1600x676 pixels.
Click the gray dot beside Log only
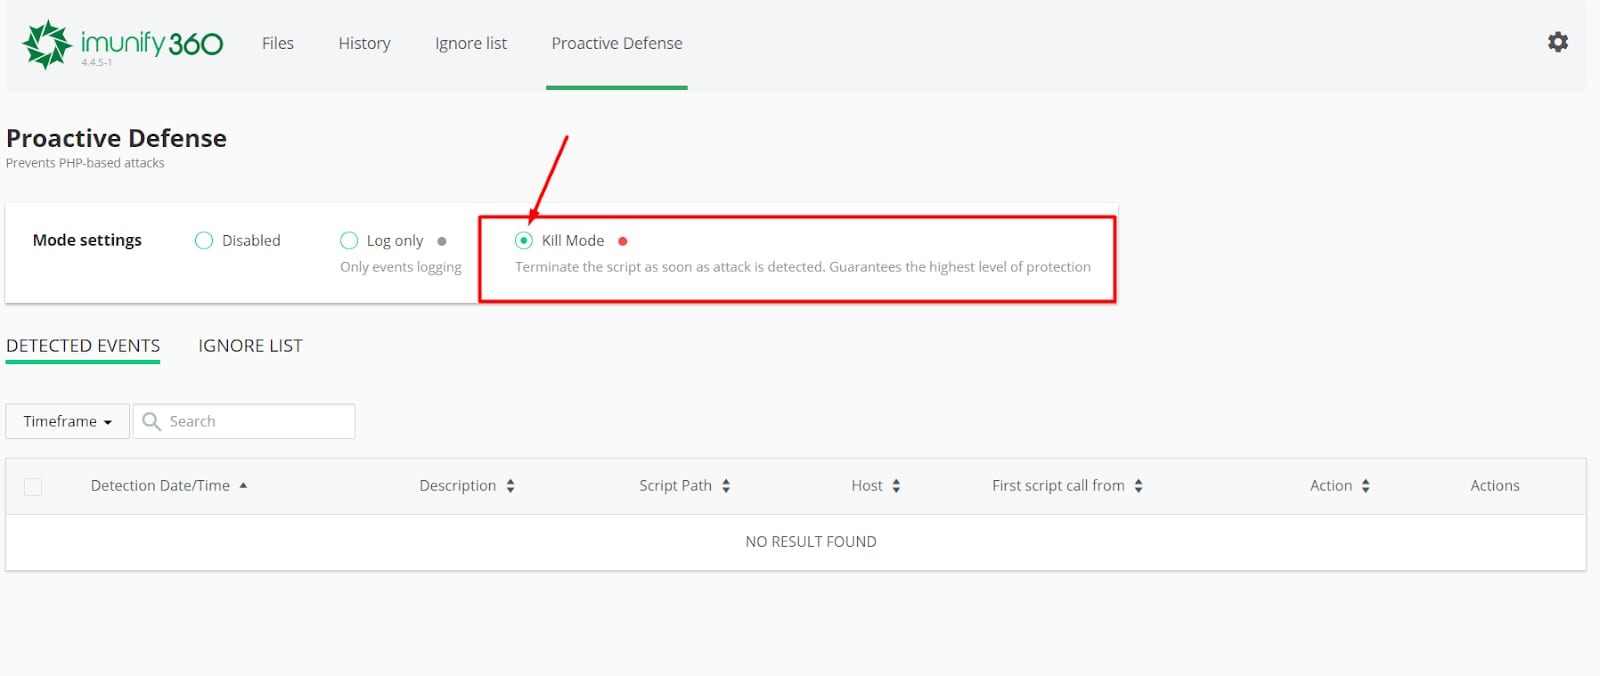(x=442, y=241)
